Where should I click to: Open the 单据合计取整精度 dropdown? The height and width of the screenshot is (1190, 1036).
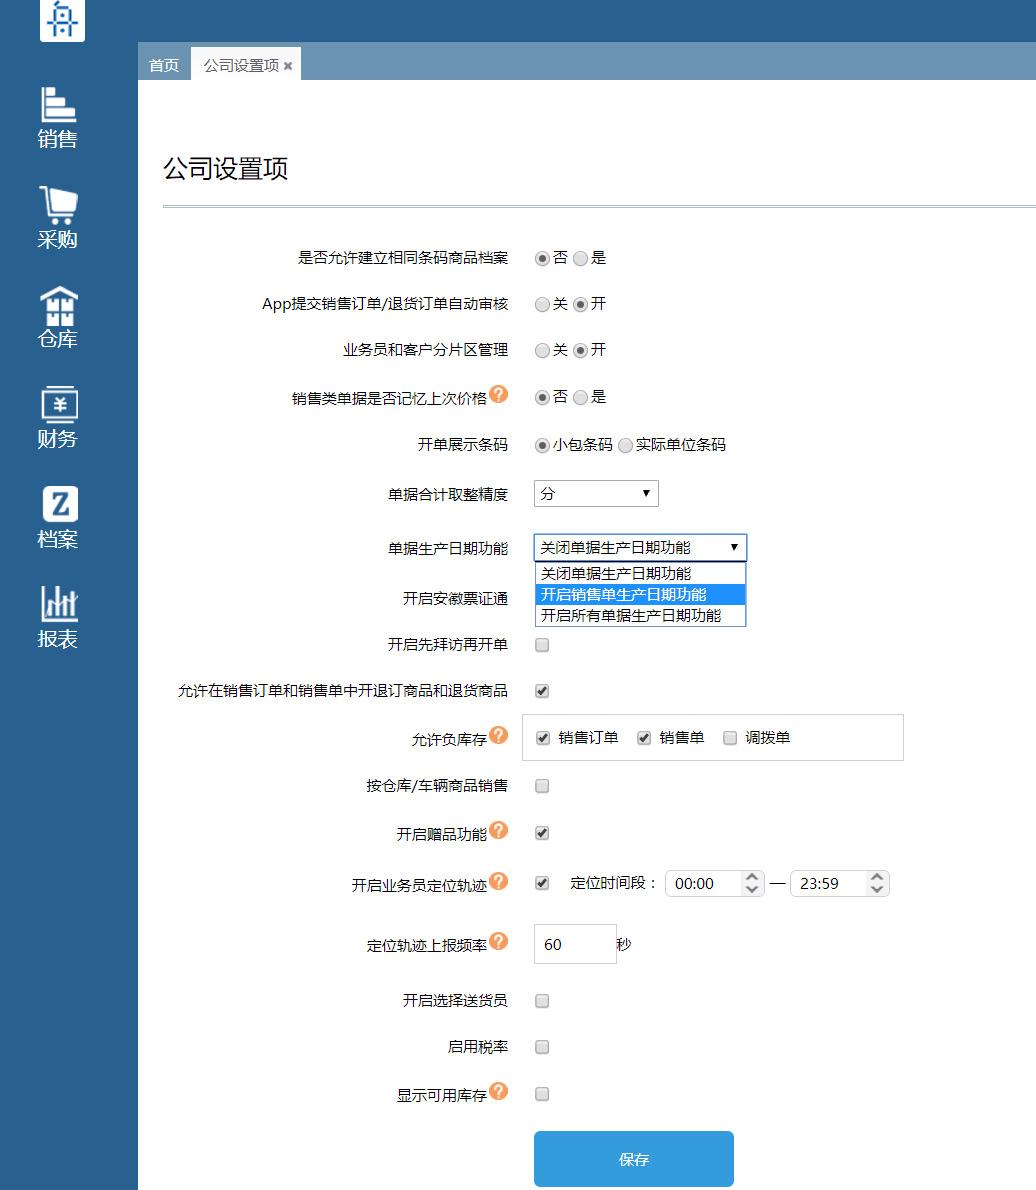[596, 493]
